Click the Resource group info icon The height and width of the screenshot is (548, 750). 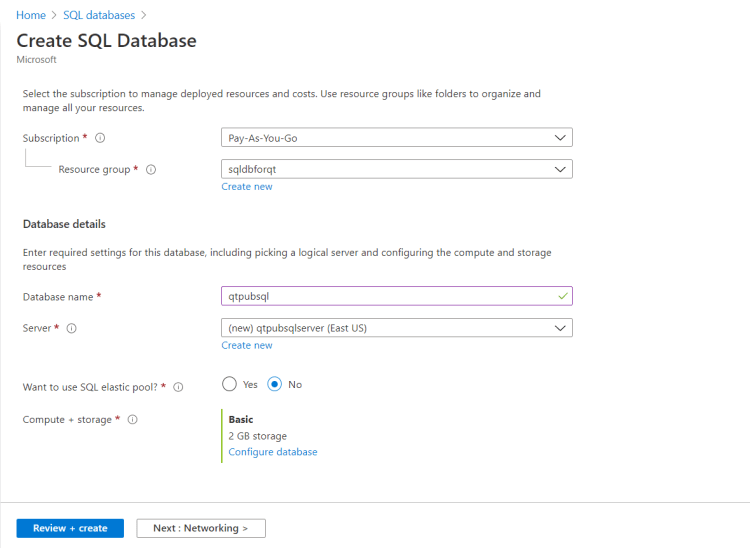(151, 170)
